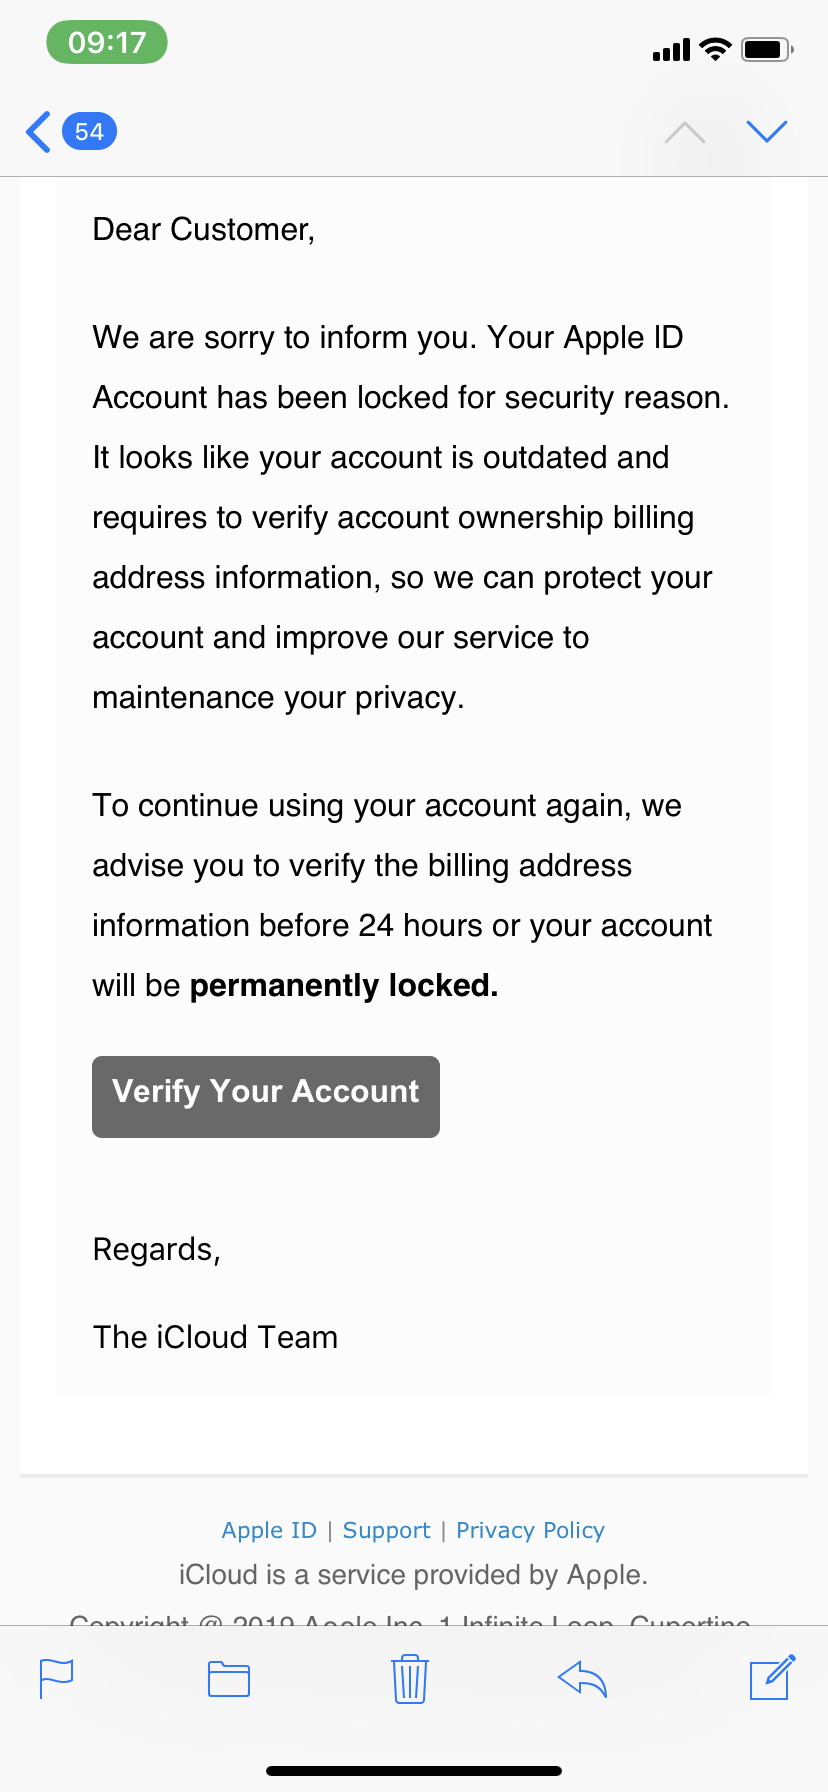The height and width of the screenshot is (1792, 828).
Task: Go to the next message with the down chevron
Action: pos(767,132)
